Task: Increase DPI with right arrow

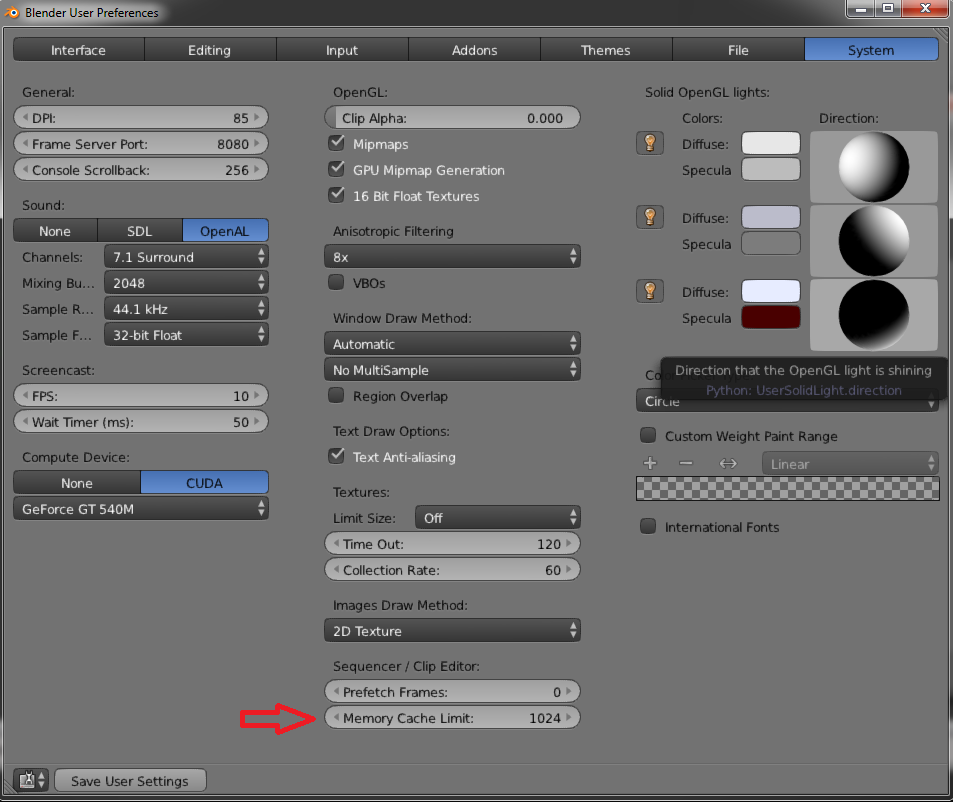Action: click(x=256, y=117)
